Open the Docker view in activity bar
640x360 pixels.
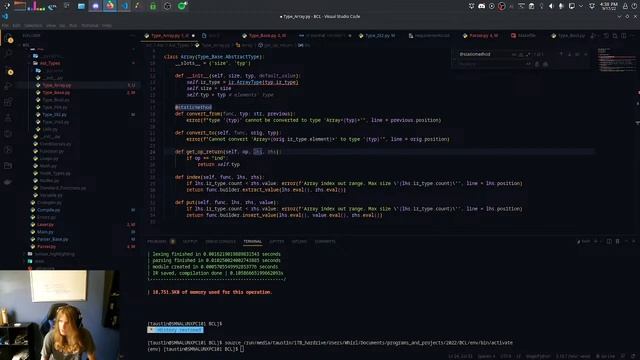click(9, 182)
